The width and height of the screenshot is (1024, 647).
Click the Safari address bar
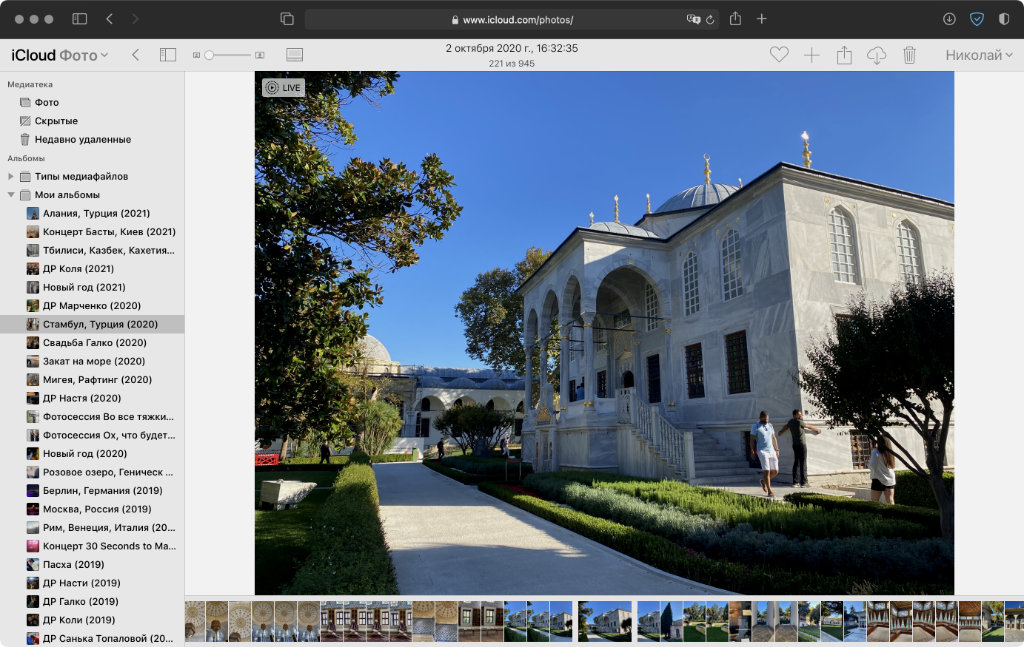pos(511,20)
